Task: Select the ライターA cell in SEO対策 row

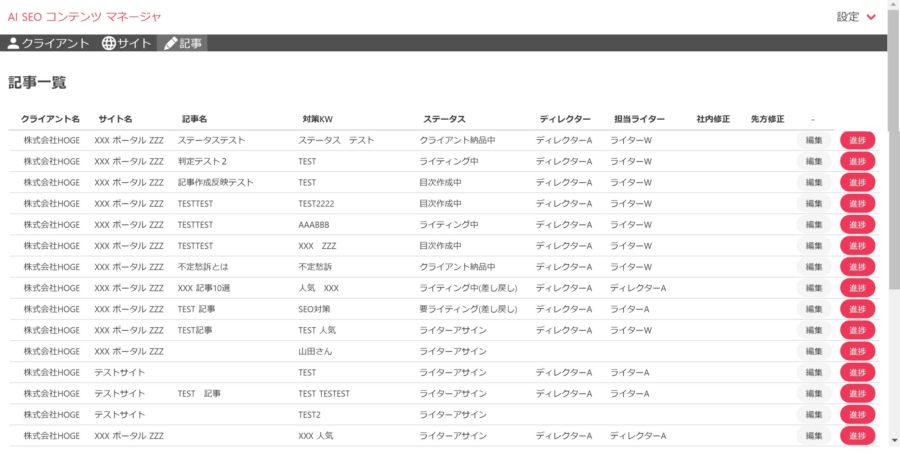Action: (x=630, y=309)
